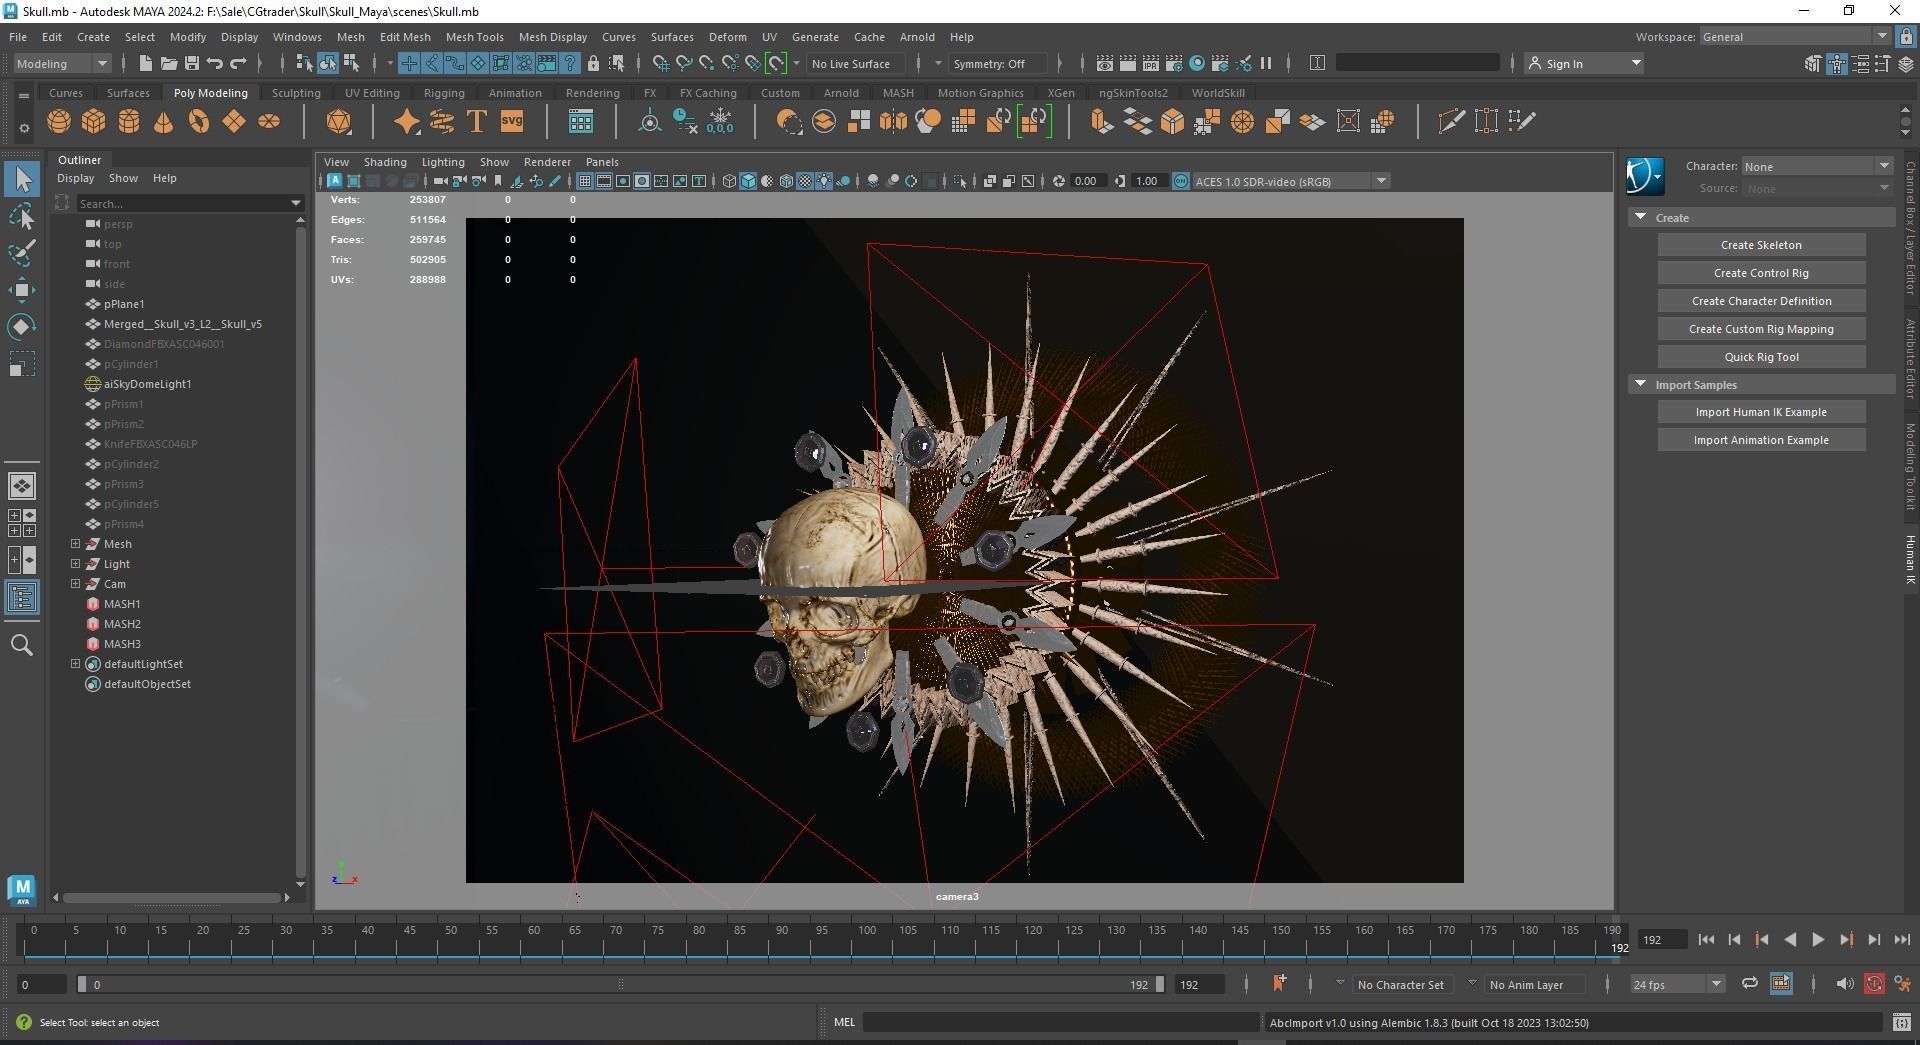
Task: Open the Mesh Tools menu
Action: (474, 37)
